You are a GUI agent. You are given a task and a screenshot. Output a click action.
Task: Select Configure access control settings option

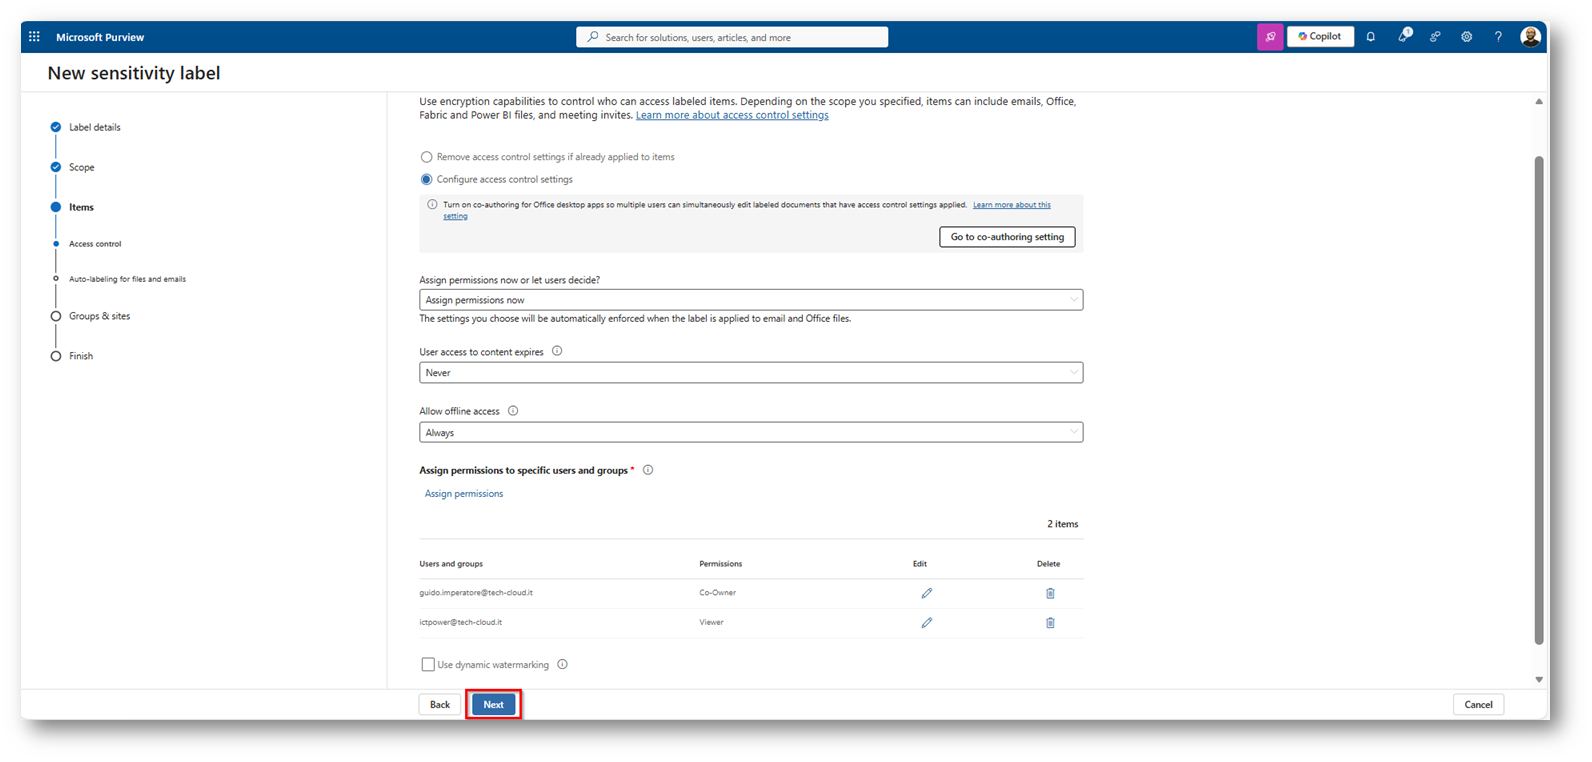(x=427, y=180)
